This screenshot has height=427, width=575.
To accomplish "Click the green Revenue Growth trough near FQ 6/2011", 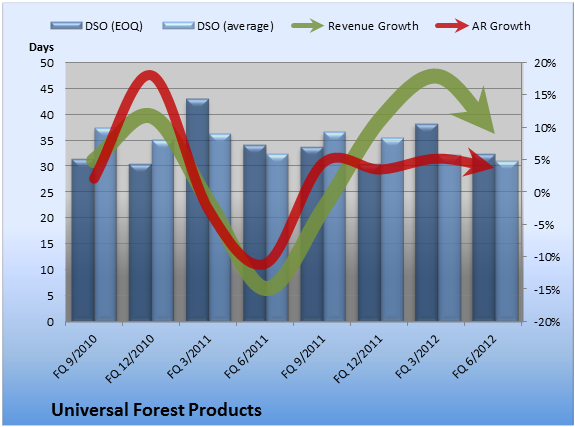I will pyautogui.click(x=267, y=288).
